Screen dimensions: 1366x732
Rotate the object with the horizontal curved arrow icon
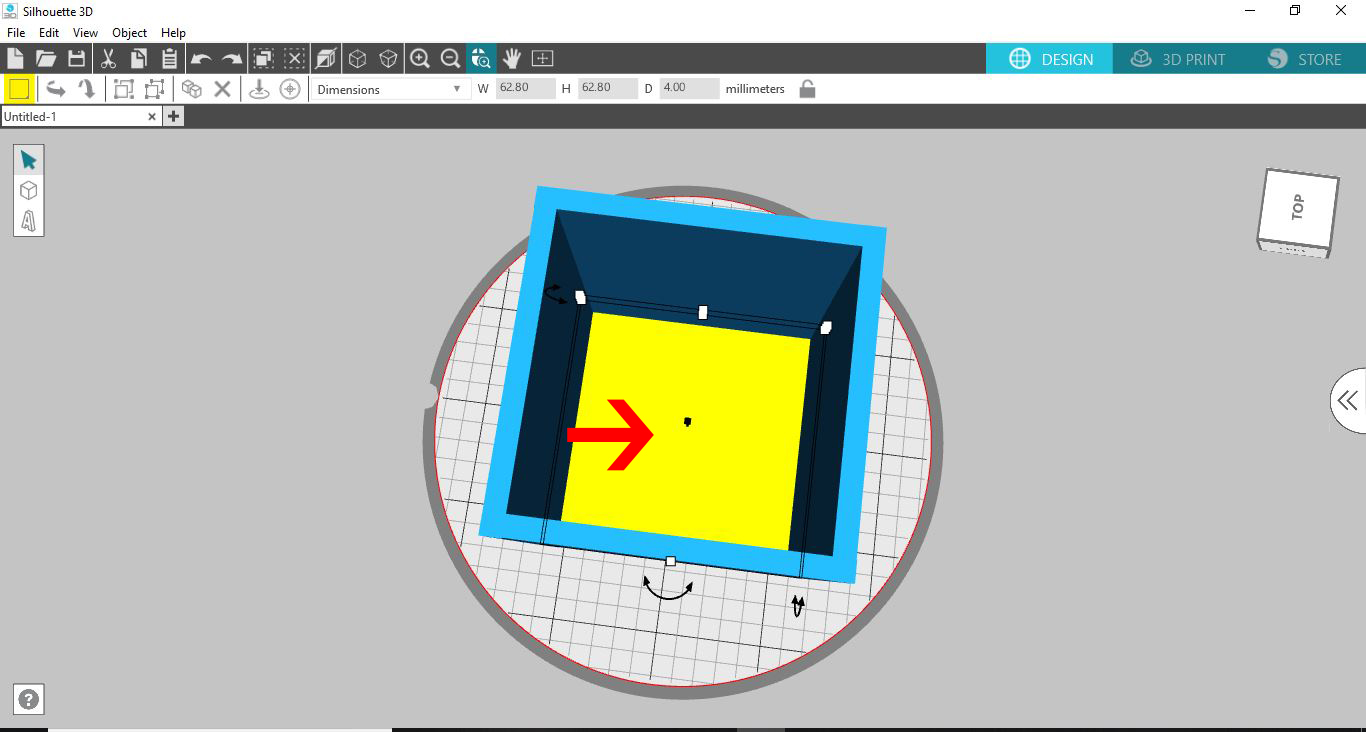(56, 89)
